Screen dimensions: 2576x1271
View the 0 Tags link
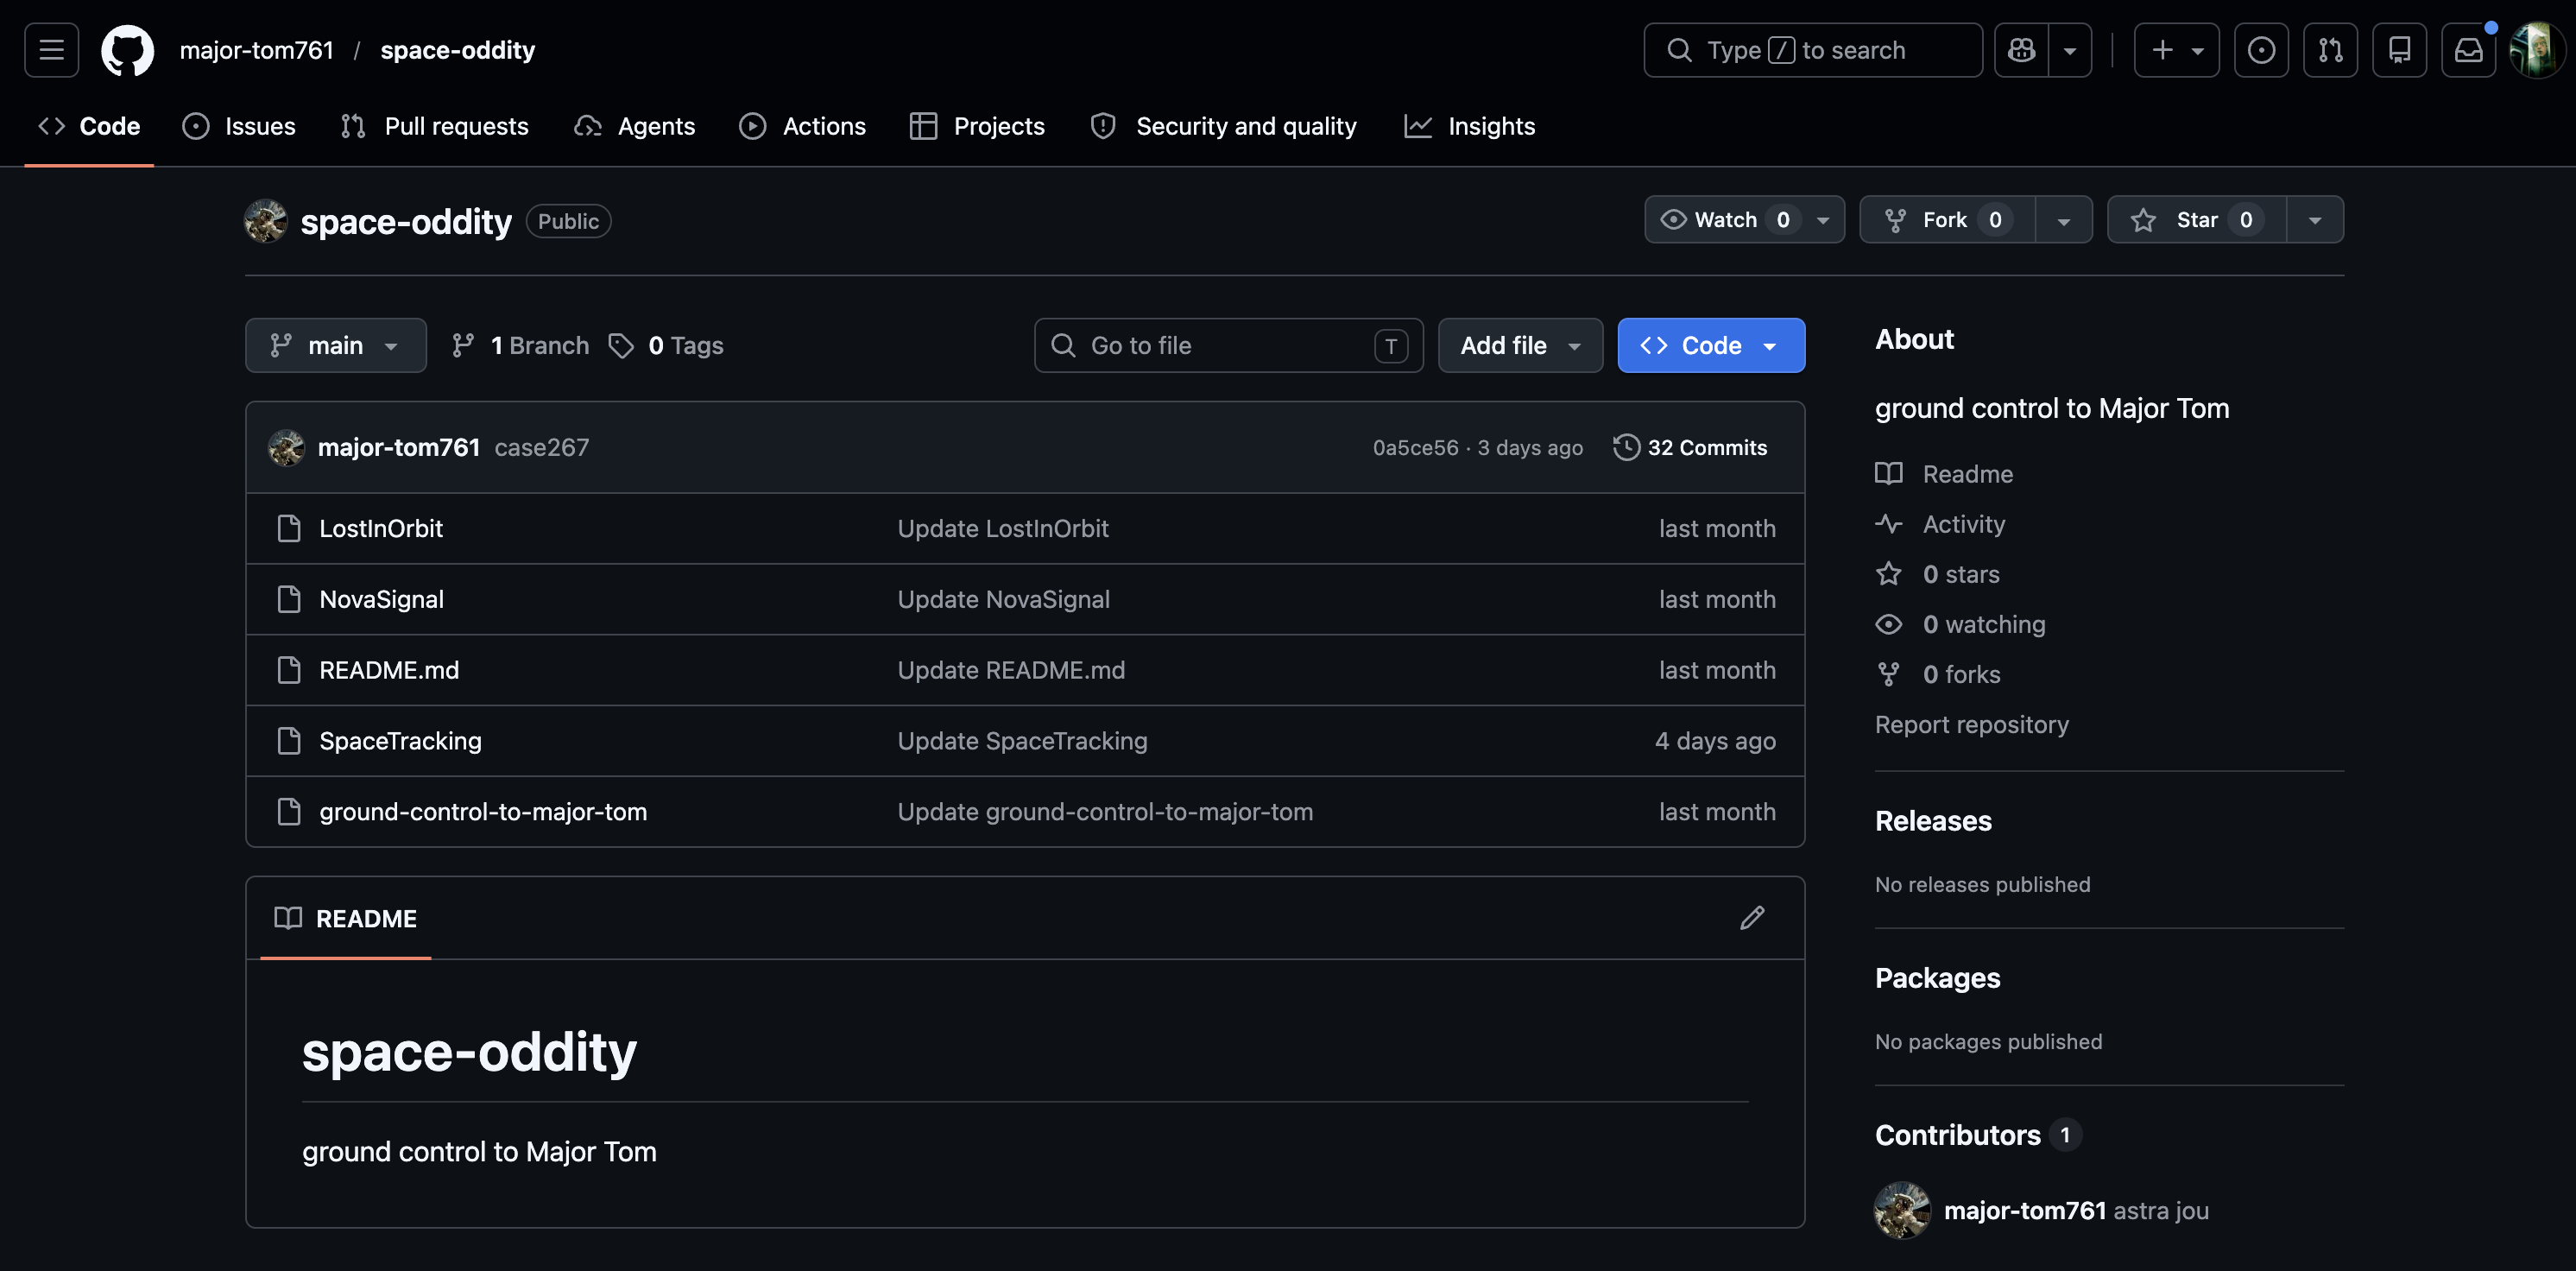click(x=666, y=345)
